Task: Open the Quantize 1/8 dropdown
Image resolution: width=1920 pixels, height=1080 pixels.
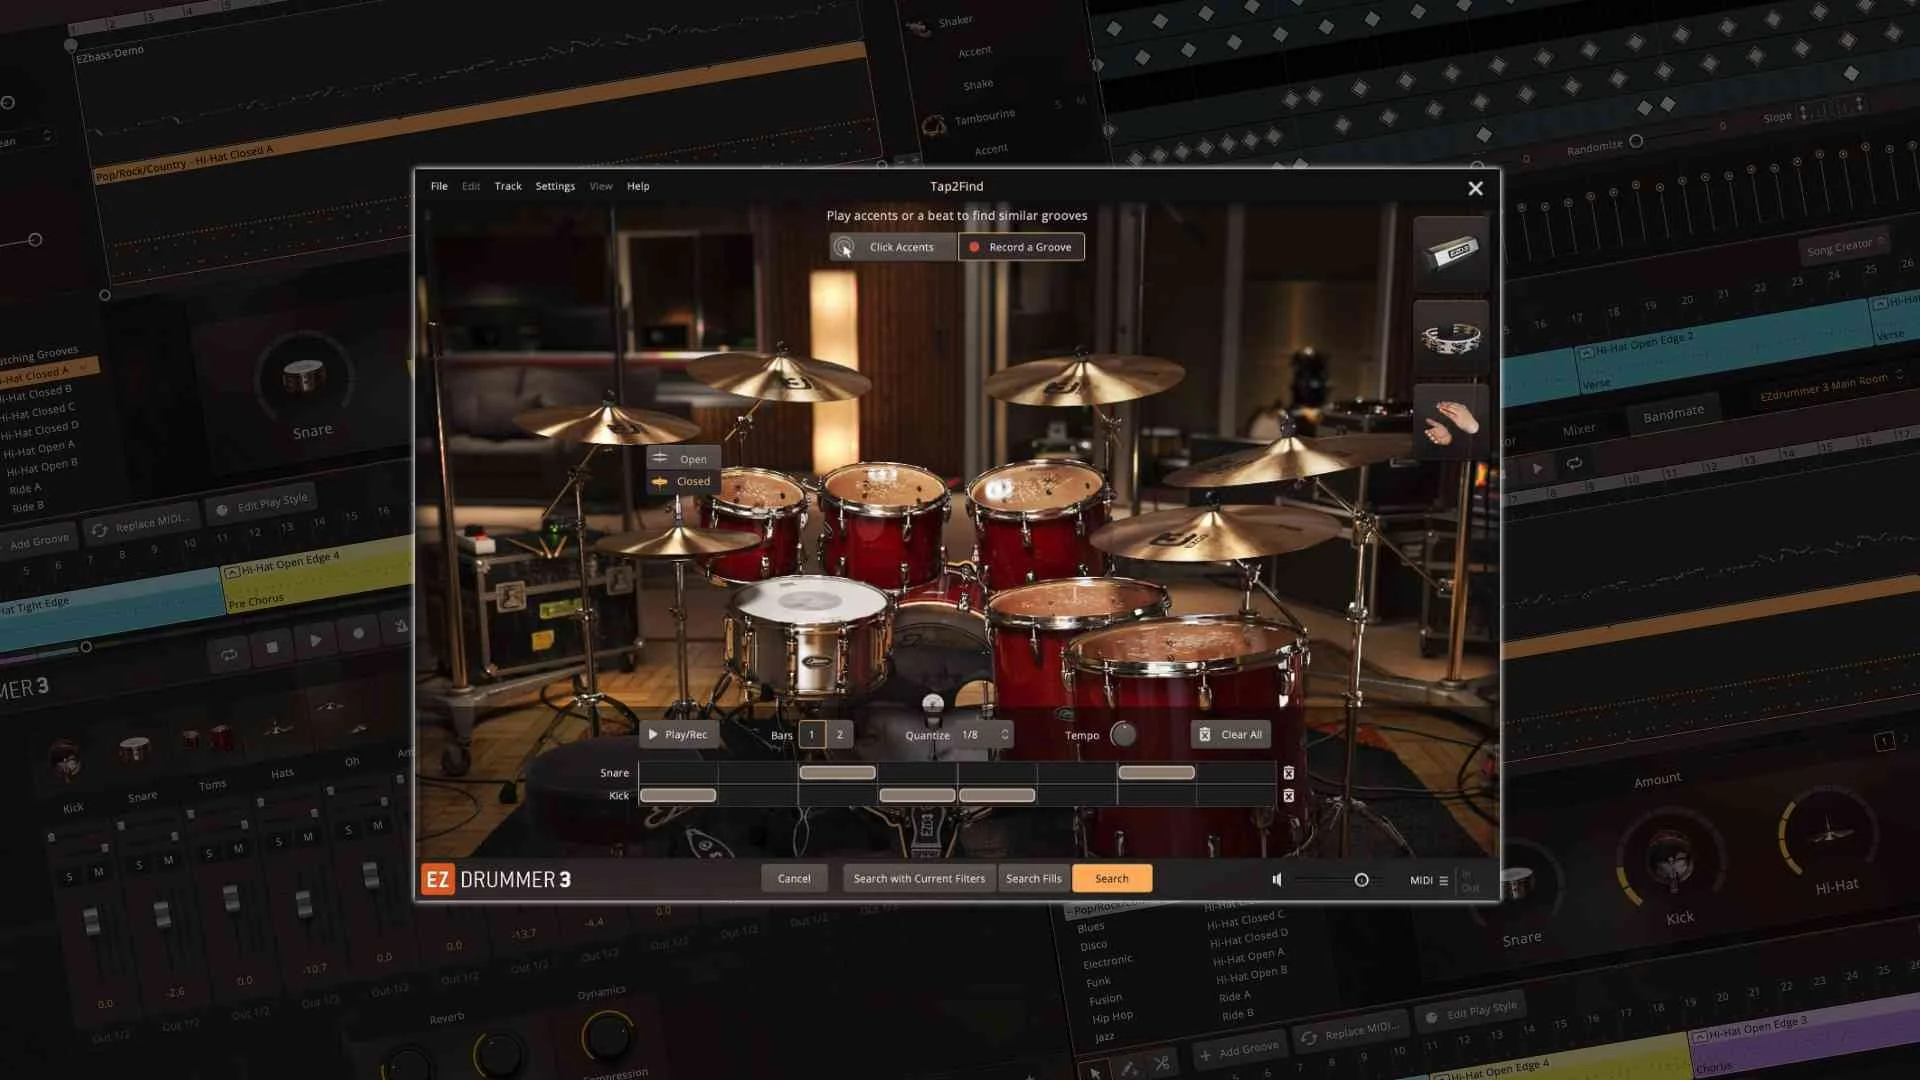Action: coord(977,733)
